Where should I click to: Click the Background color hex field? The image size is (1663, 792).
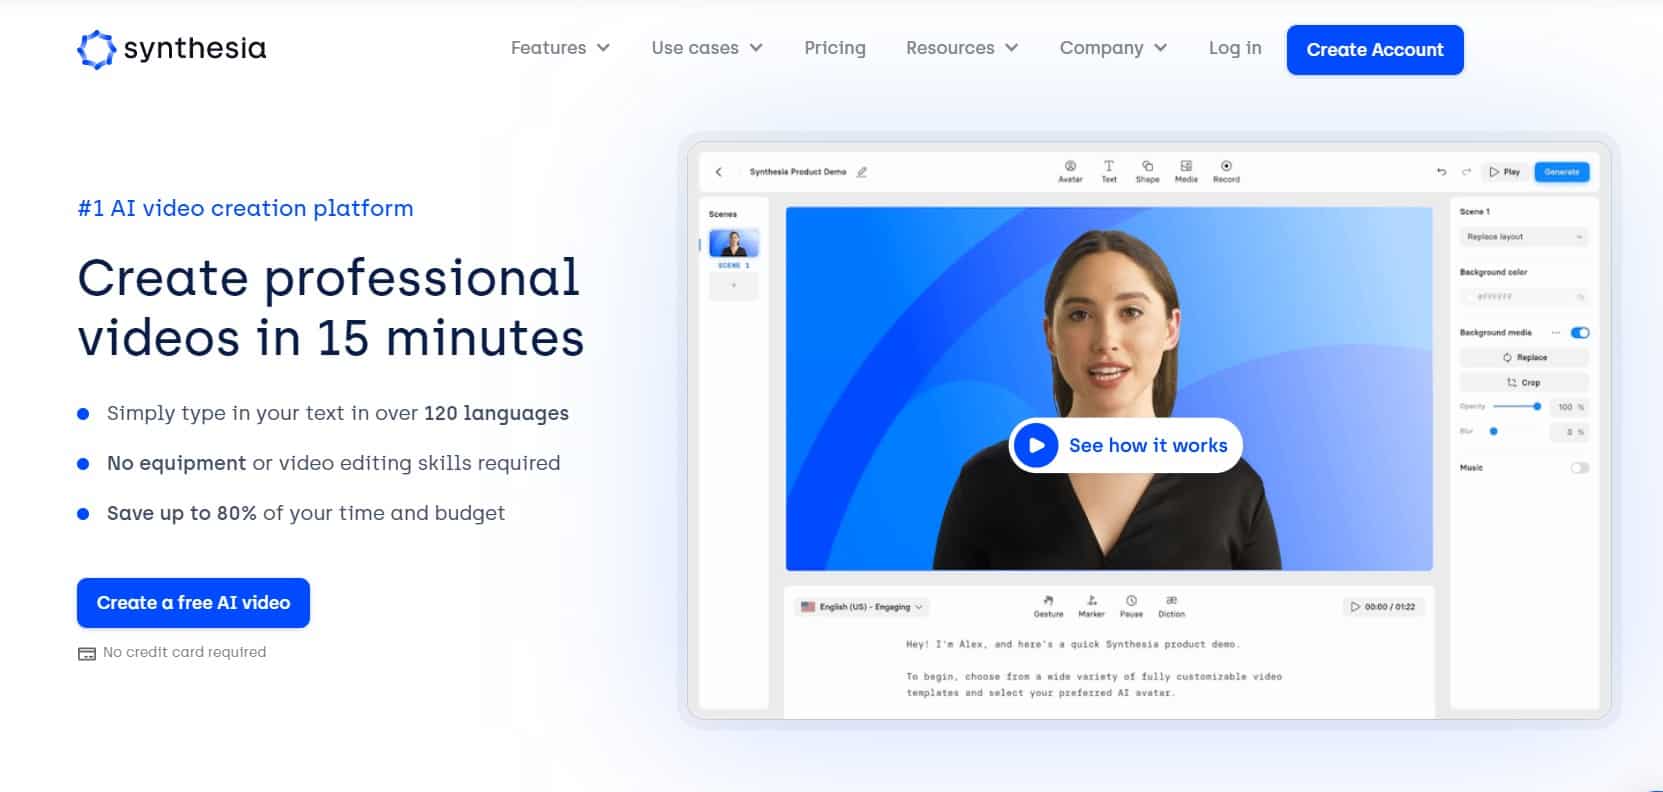click(1524, 297)
